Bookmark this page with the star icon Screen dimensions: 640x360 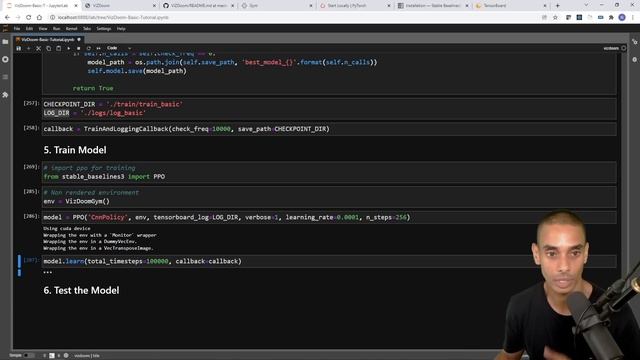coord(555,18)
